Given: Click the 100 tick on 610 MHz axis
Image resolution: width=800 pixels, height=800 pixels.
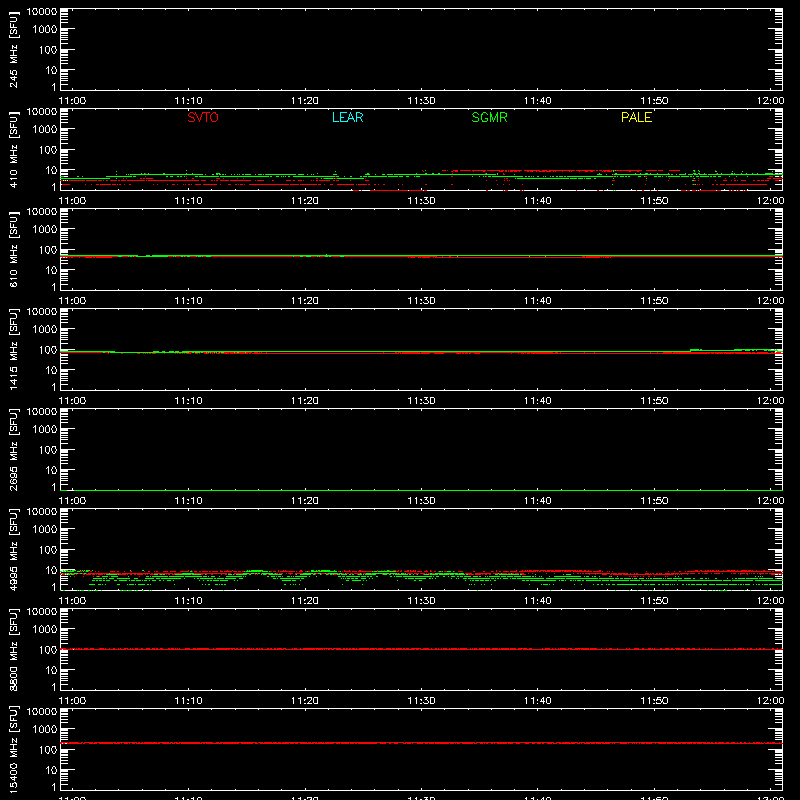Looking at the screenshot, I should pos(48,250).
